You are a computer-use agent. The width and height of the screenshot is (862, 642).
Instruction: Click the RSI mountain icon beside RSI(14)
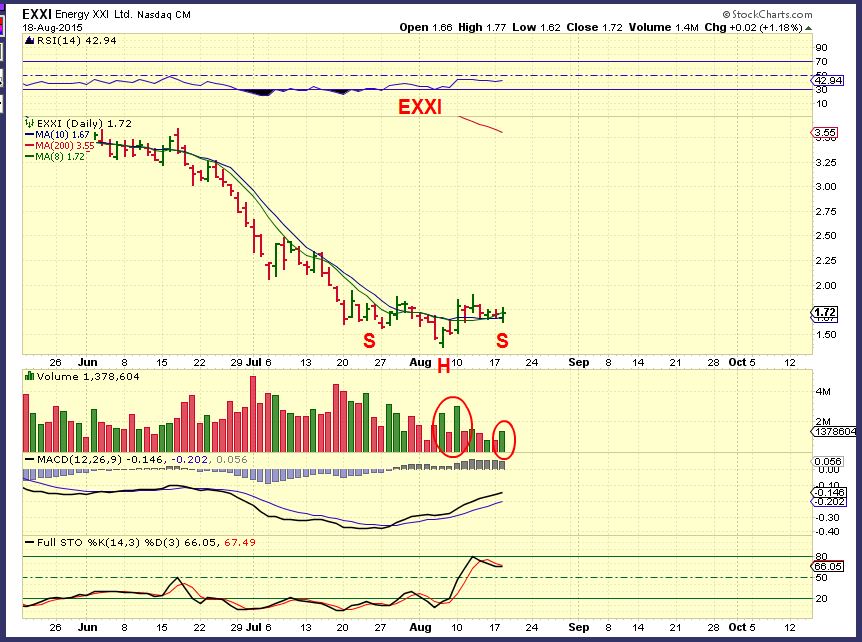coord(30,41)
